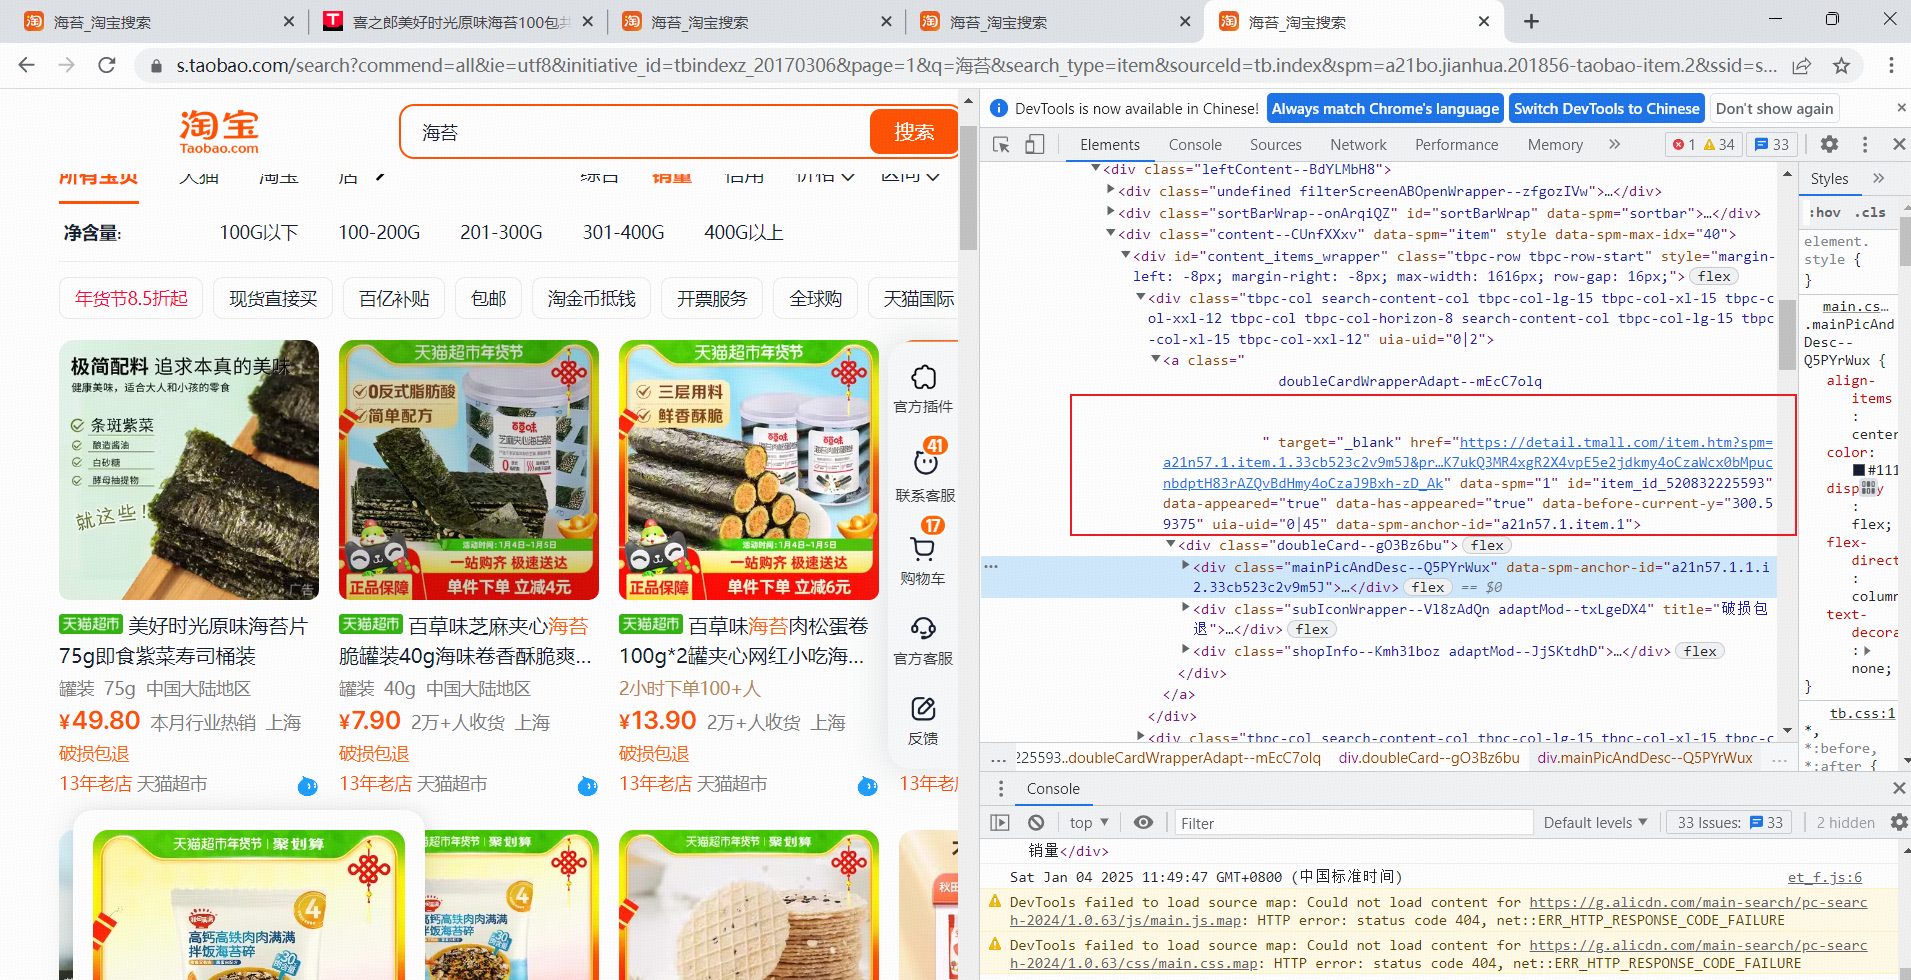Switch to the Network tab
The image size is (1911, 980).
(x=1357, y=145)
